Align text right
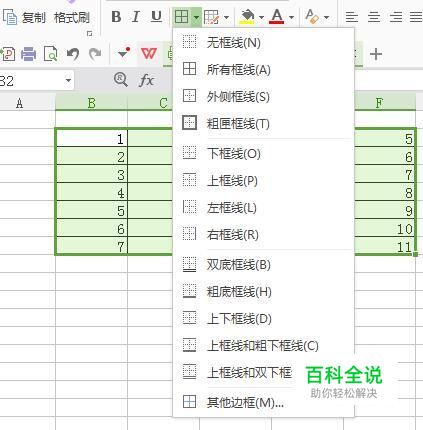This screenshot has width=423, height=430. [x=396, y=17]
